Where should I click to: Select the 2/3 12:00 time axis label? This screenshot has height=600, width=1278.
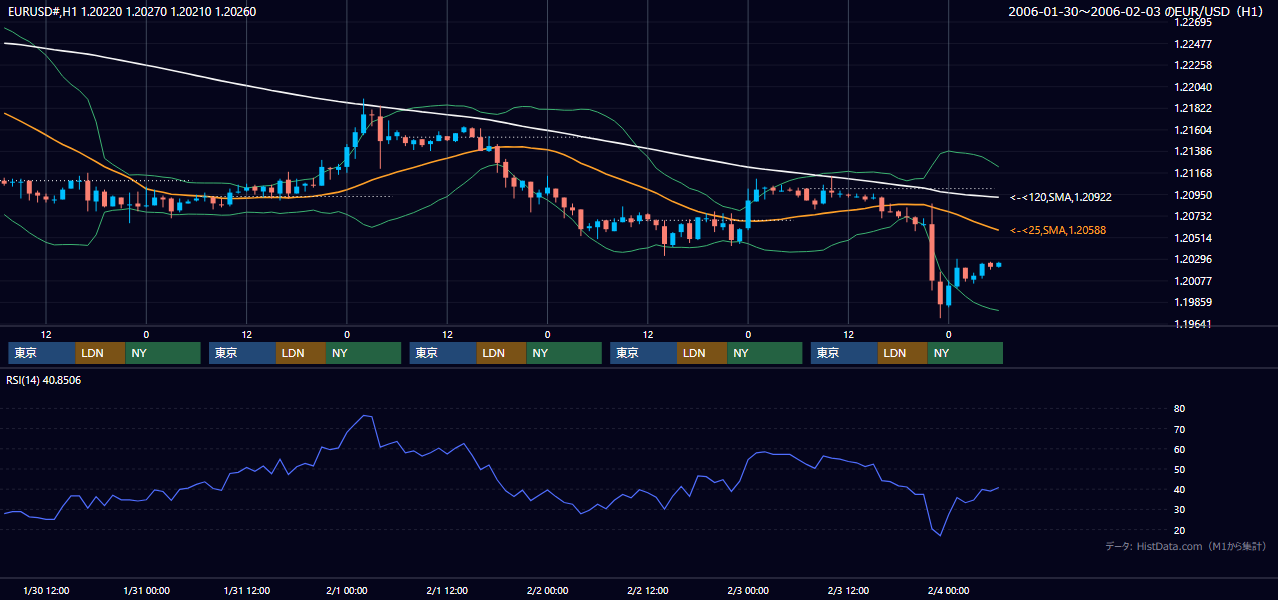[848, 590]
